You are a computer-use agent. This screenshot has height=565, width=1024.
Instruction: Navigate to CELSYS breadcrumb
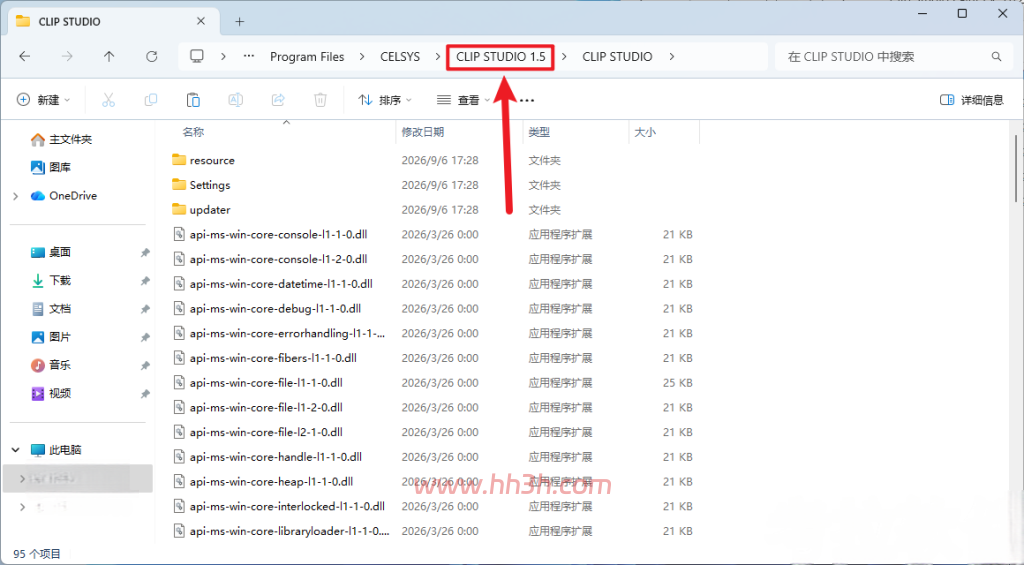[400, 57]
